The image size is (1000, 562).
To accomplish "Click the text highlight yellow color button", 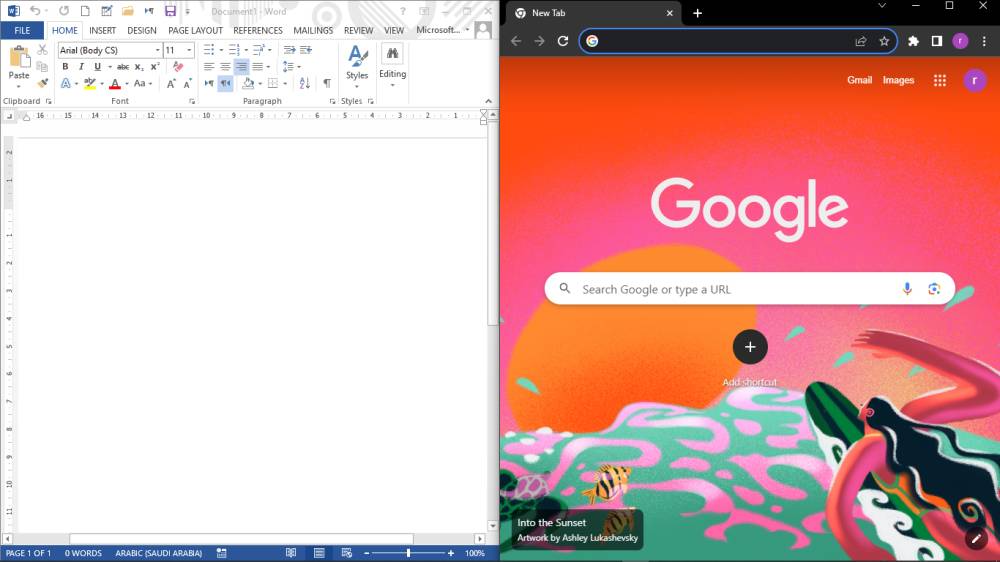I will [x=90, y=84].
